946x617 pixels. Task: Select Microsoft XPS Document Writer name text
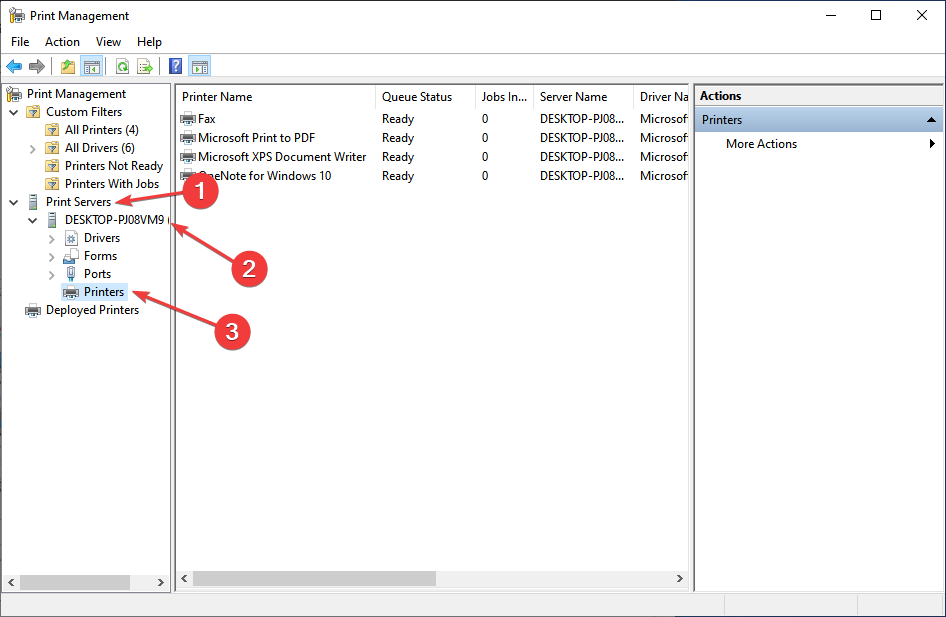point(282,157)
